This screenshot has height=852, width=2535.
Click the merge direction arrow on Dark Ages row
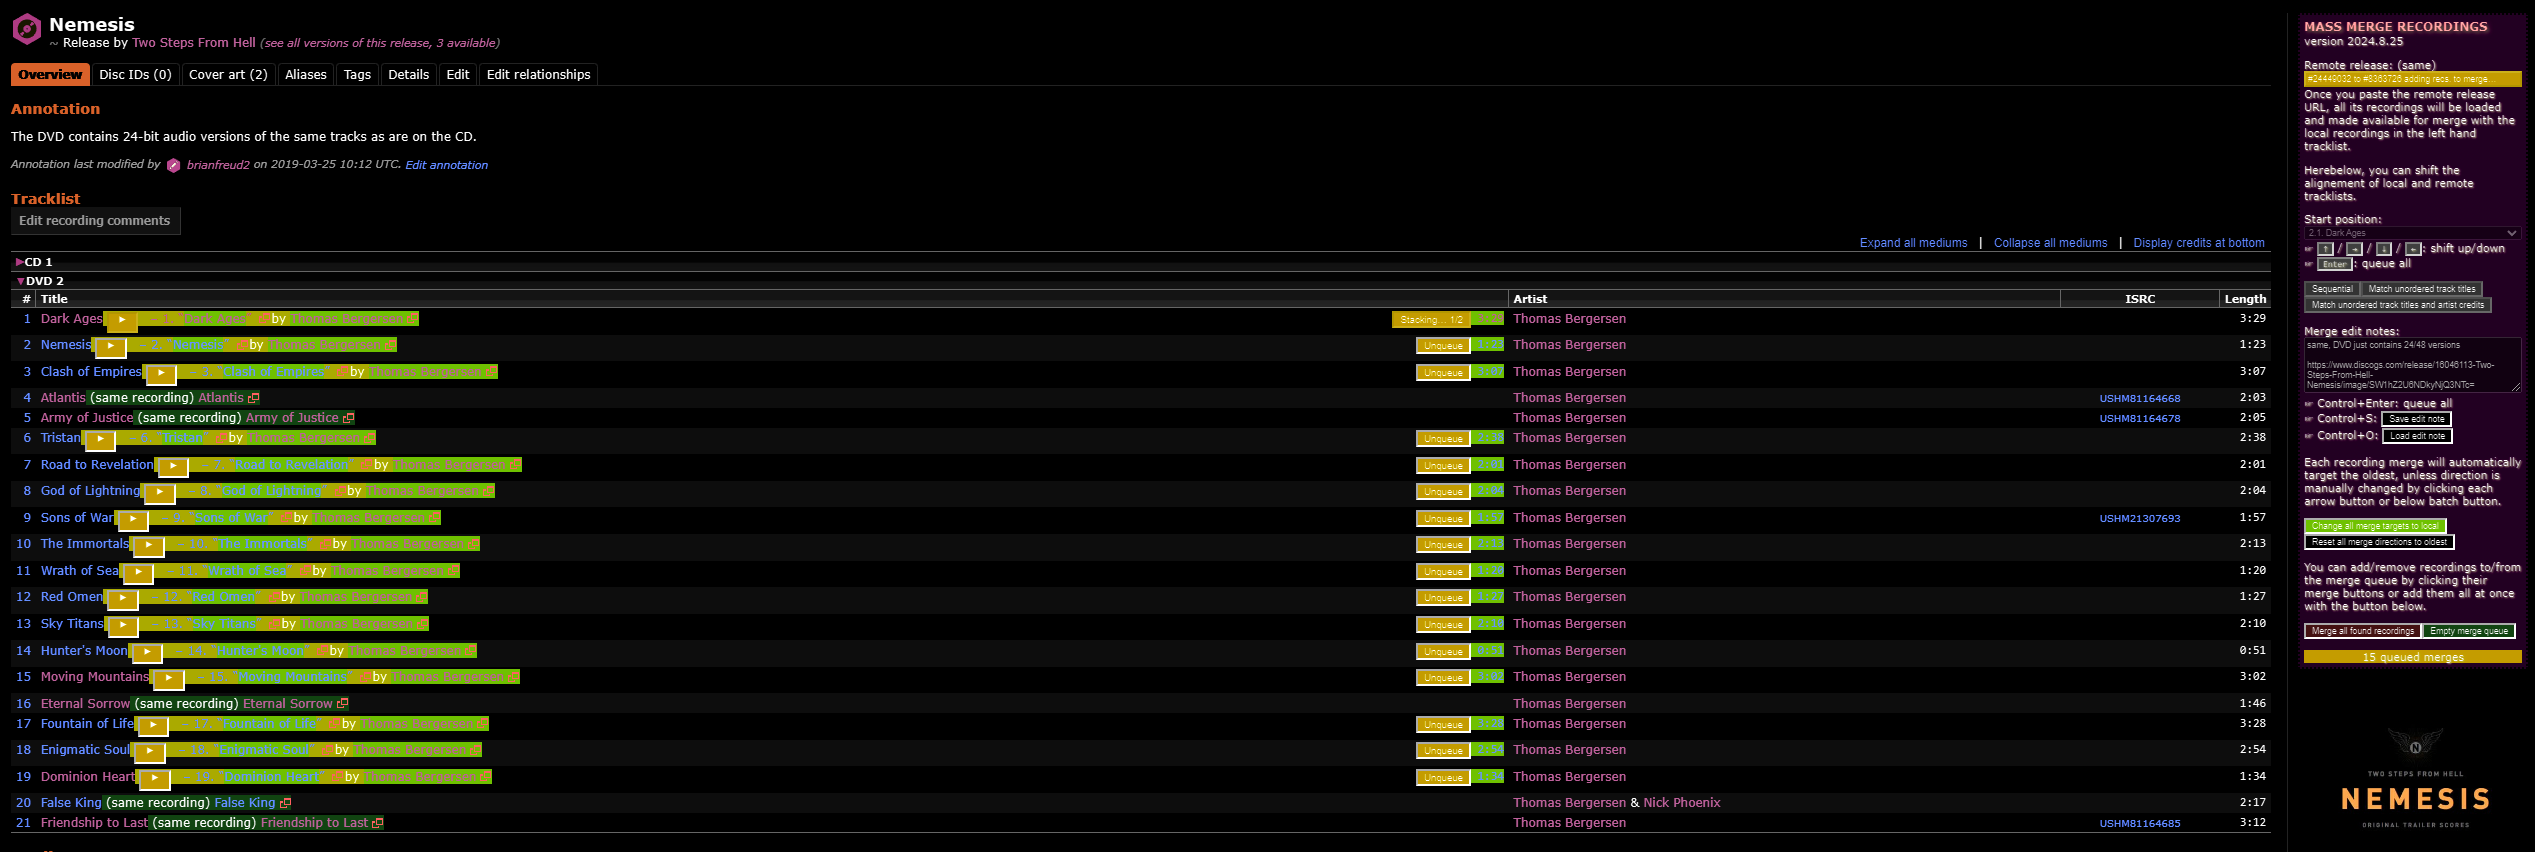[x=121, y=321]
